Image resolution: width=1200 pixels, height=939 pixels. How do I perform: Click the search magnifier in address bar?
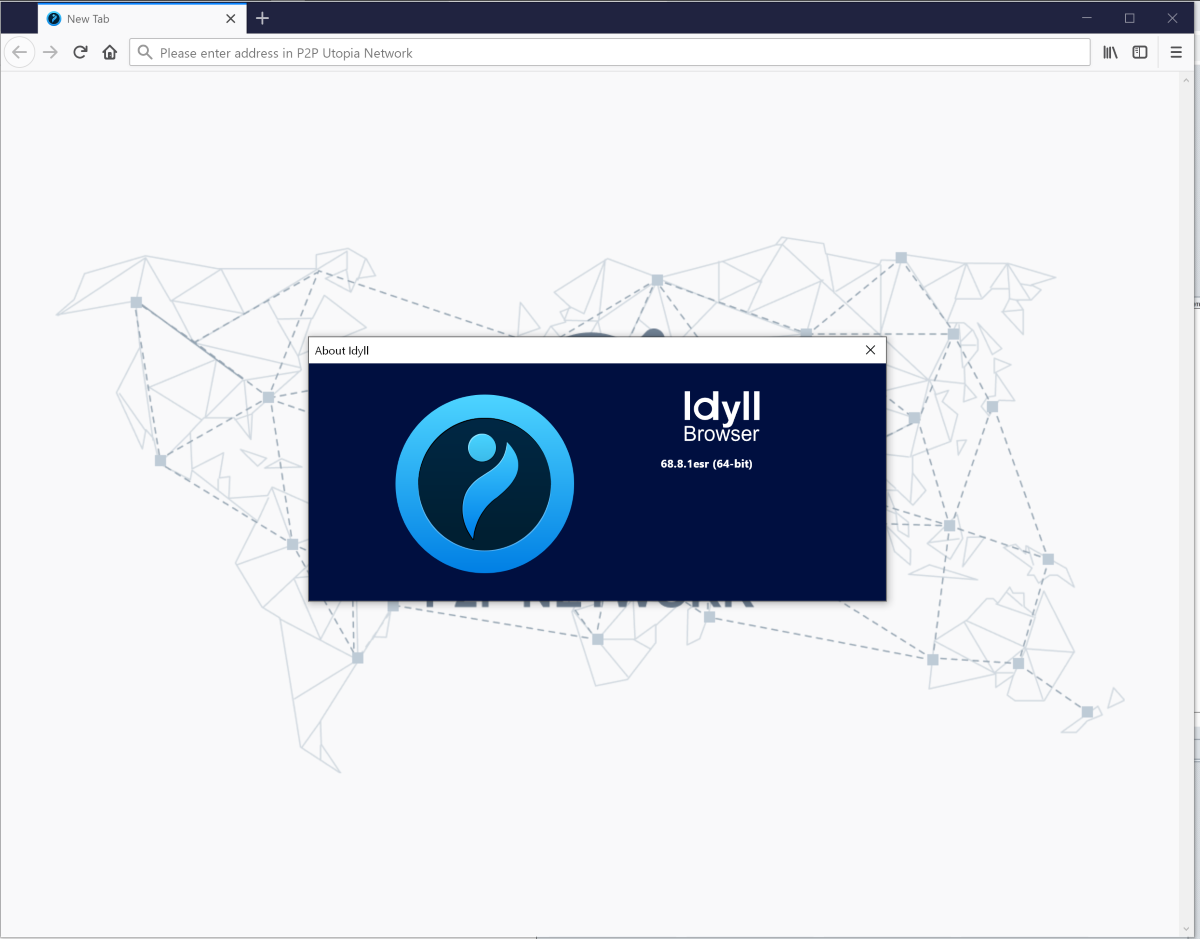[146, 53]
